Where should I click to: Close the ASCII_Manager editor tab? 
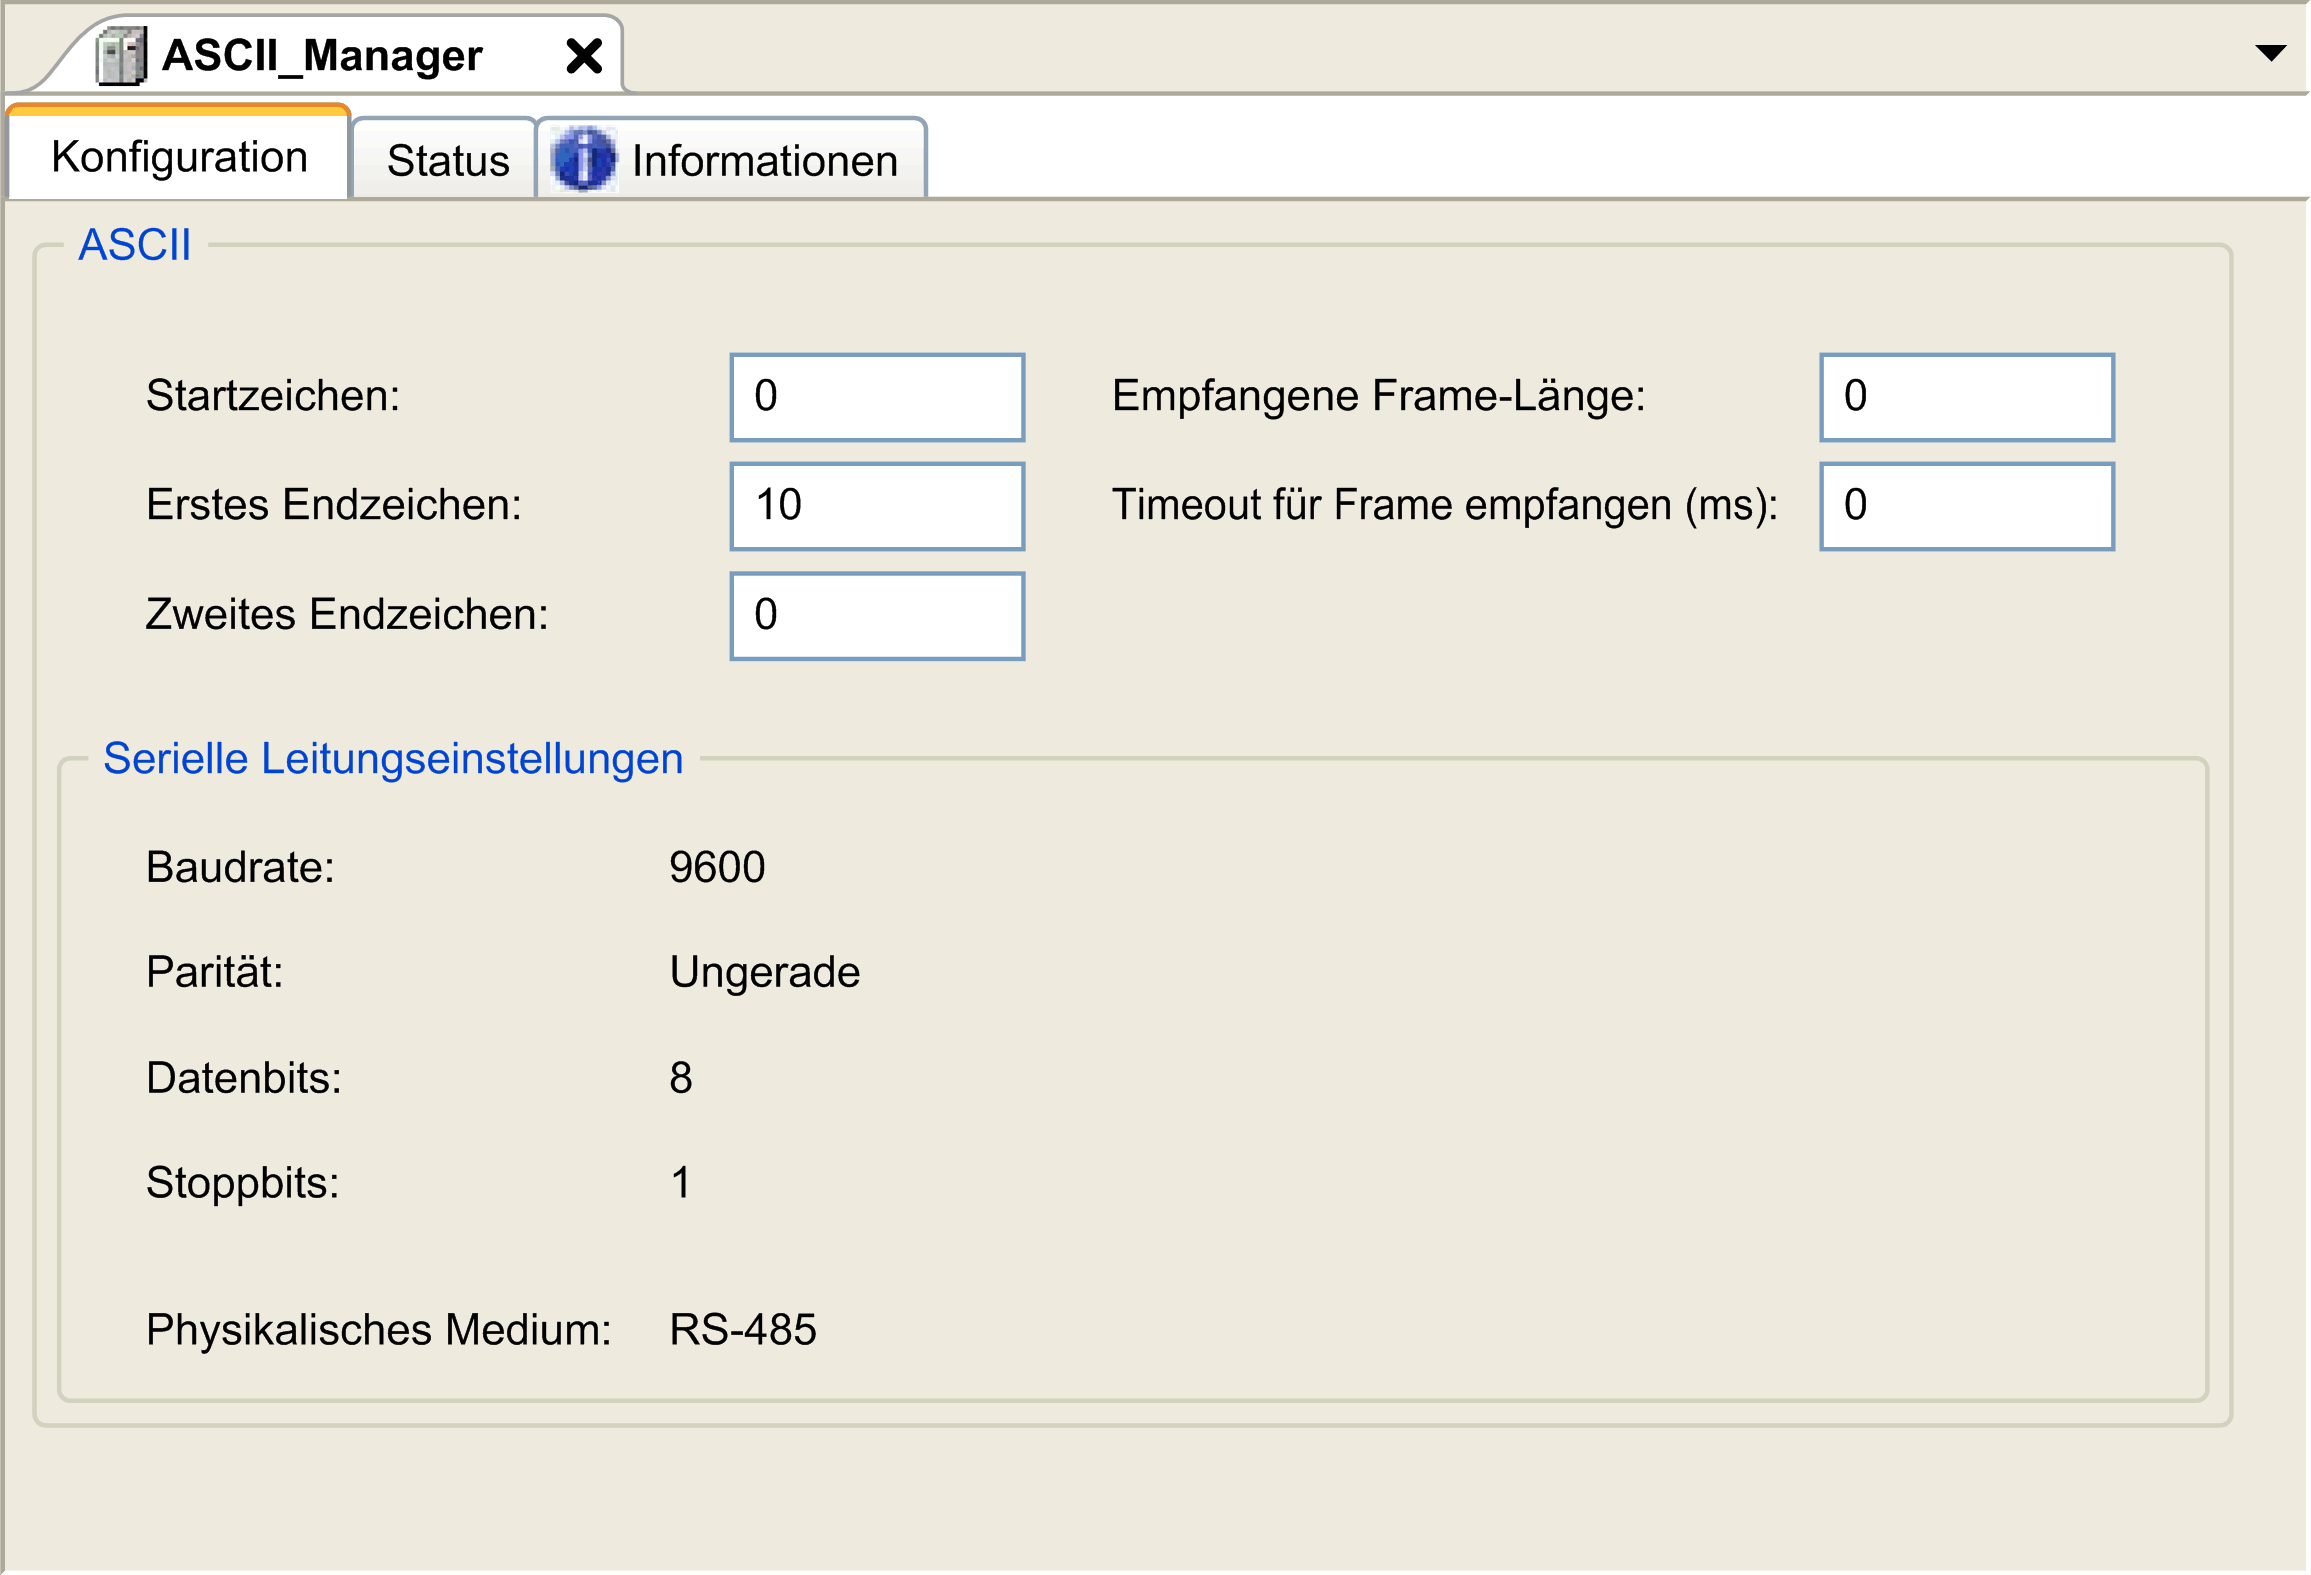[x=584, y=56]
